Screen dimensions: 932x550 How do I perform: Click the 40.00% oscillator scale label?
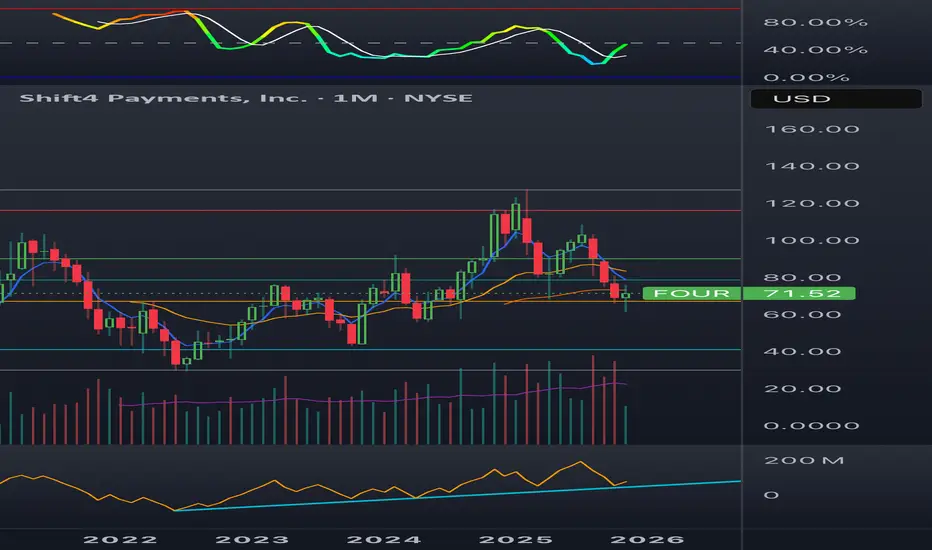[x=816, y=50]
